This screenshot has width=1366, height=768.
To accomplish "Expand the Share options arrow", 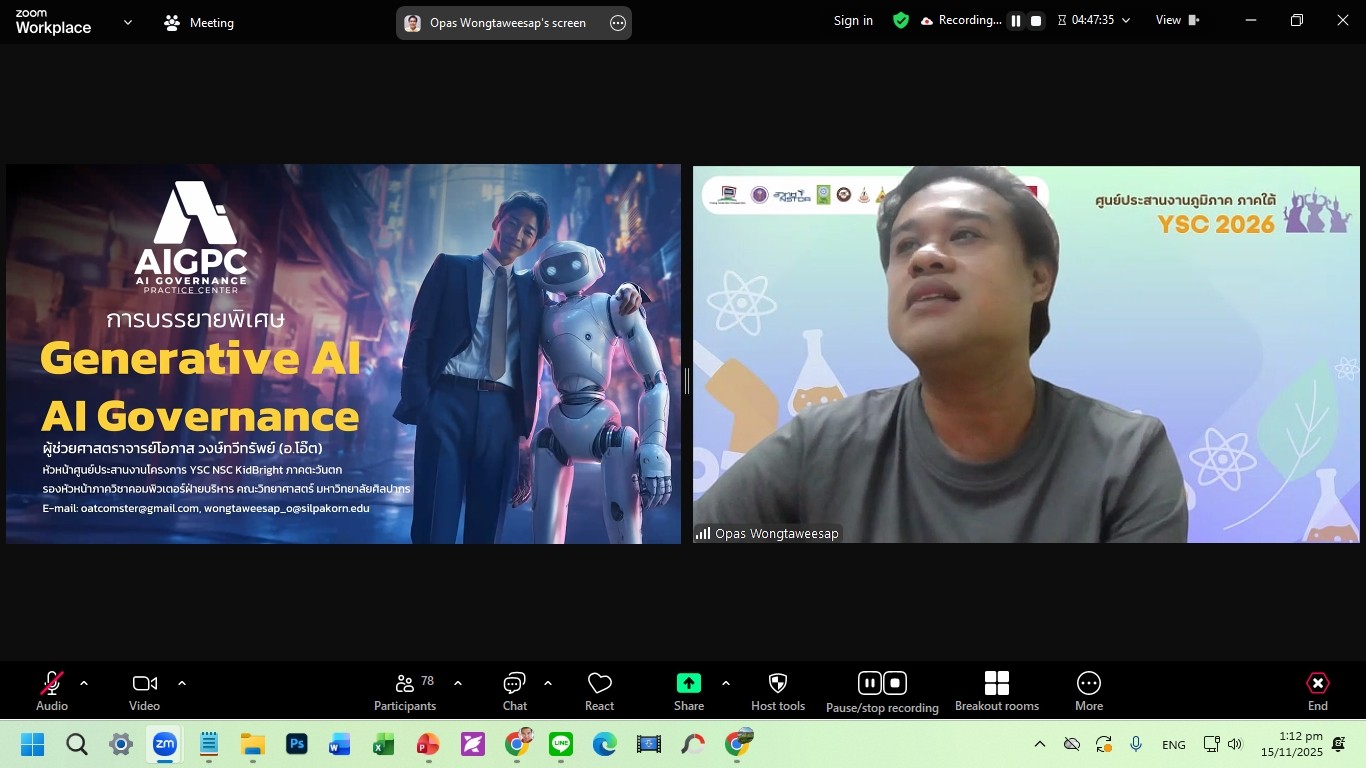I will tap(726, 683).
